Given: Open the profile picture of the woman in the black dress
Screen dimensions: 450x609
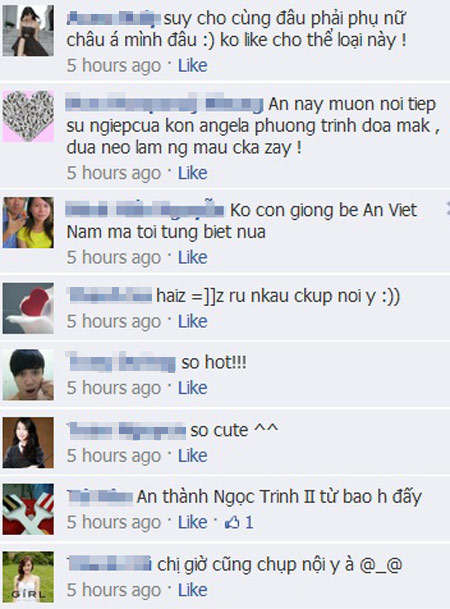Looking at the screenshot, I should point(28,31).
